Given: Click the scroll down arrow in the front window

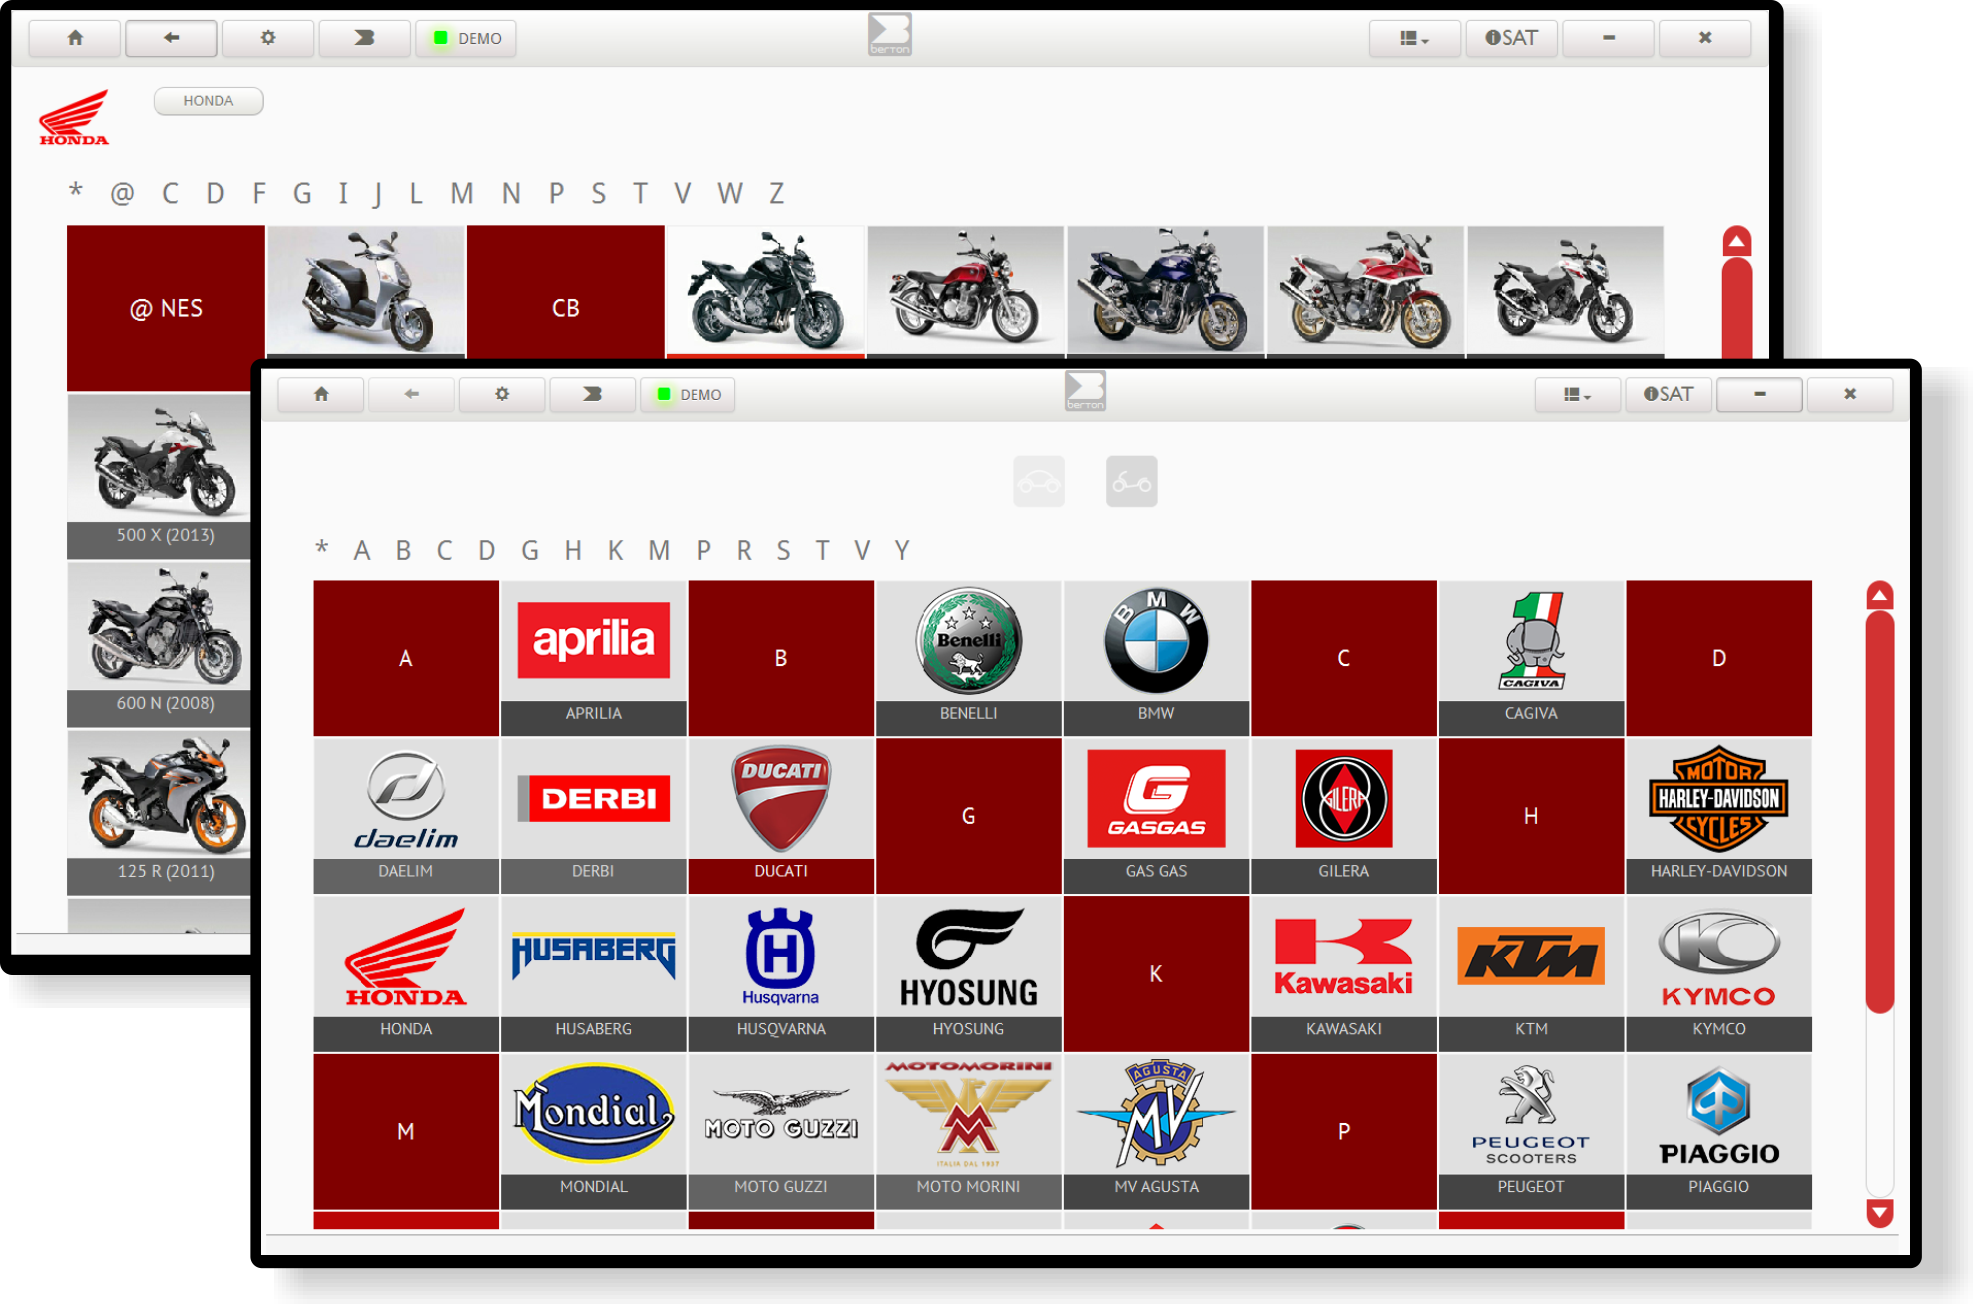Looking at the screenshot, I should (1880, 1213).
